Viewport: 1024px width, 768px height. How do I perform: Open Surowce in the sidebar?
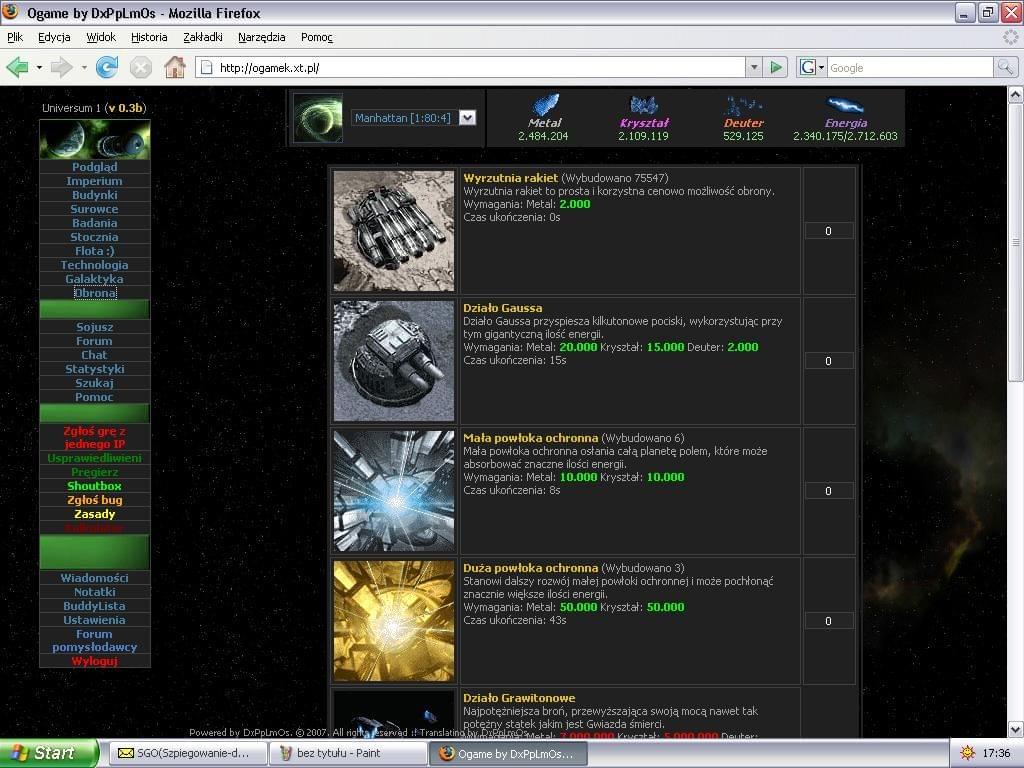[x=95, y=209]
